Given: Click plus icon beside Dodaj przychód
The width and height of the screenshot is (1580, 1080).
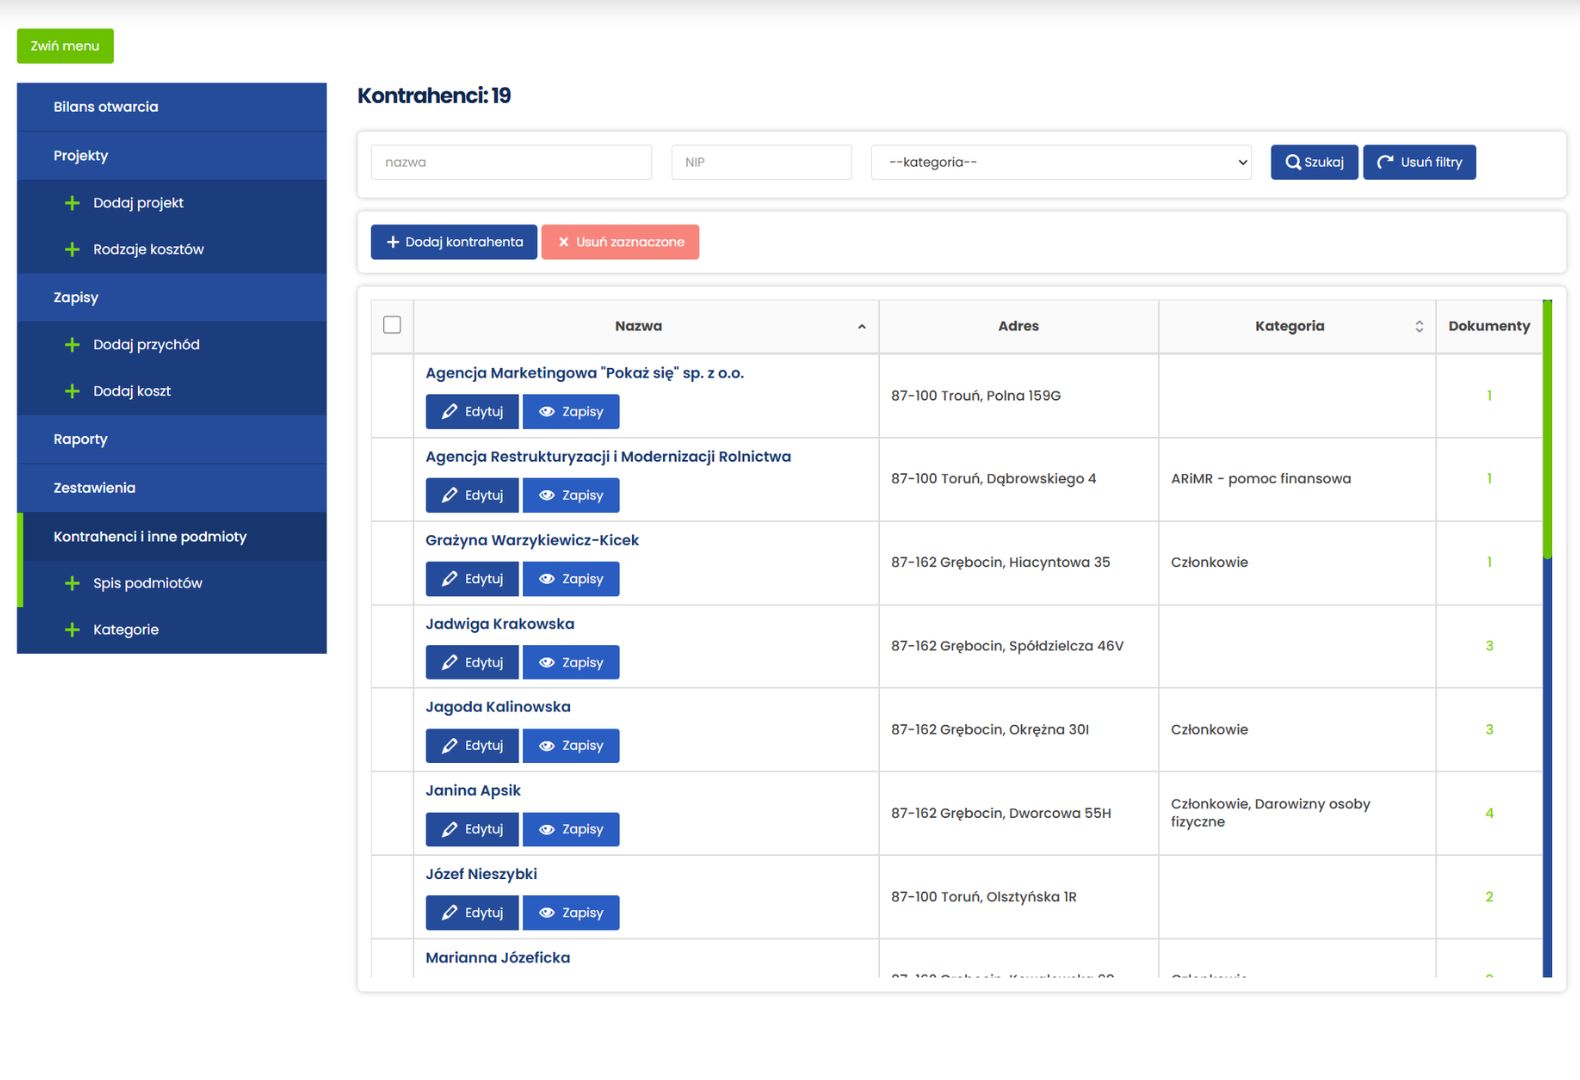Looking at the screenshot, I should click(x=72, y=345).
